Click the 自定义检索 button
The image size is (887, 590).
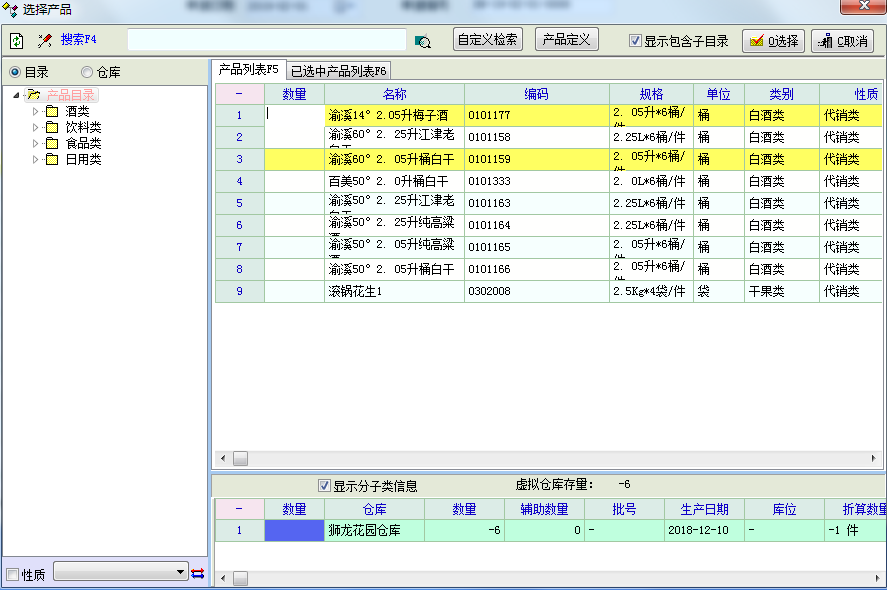tap(488, 40)
